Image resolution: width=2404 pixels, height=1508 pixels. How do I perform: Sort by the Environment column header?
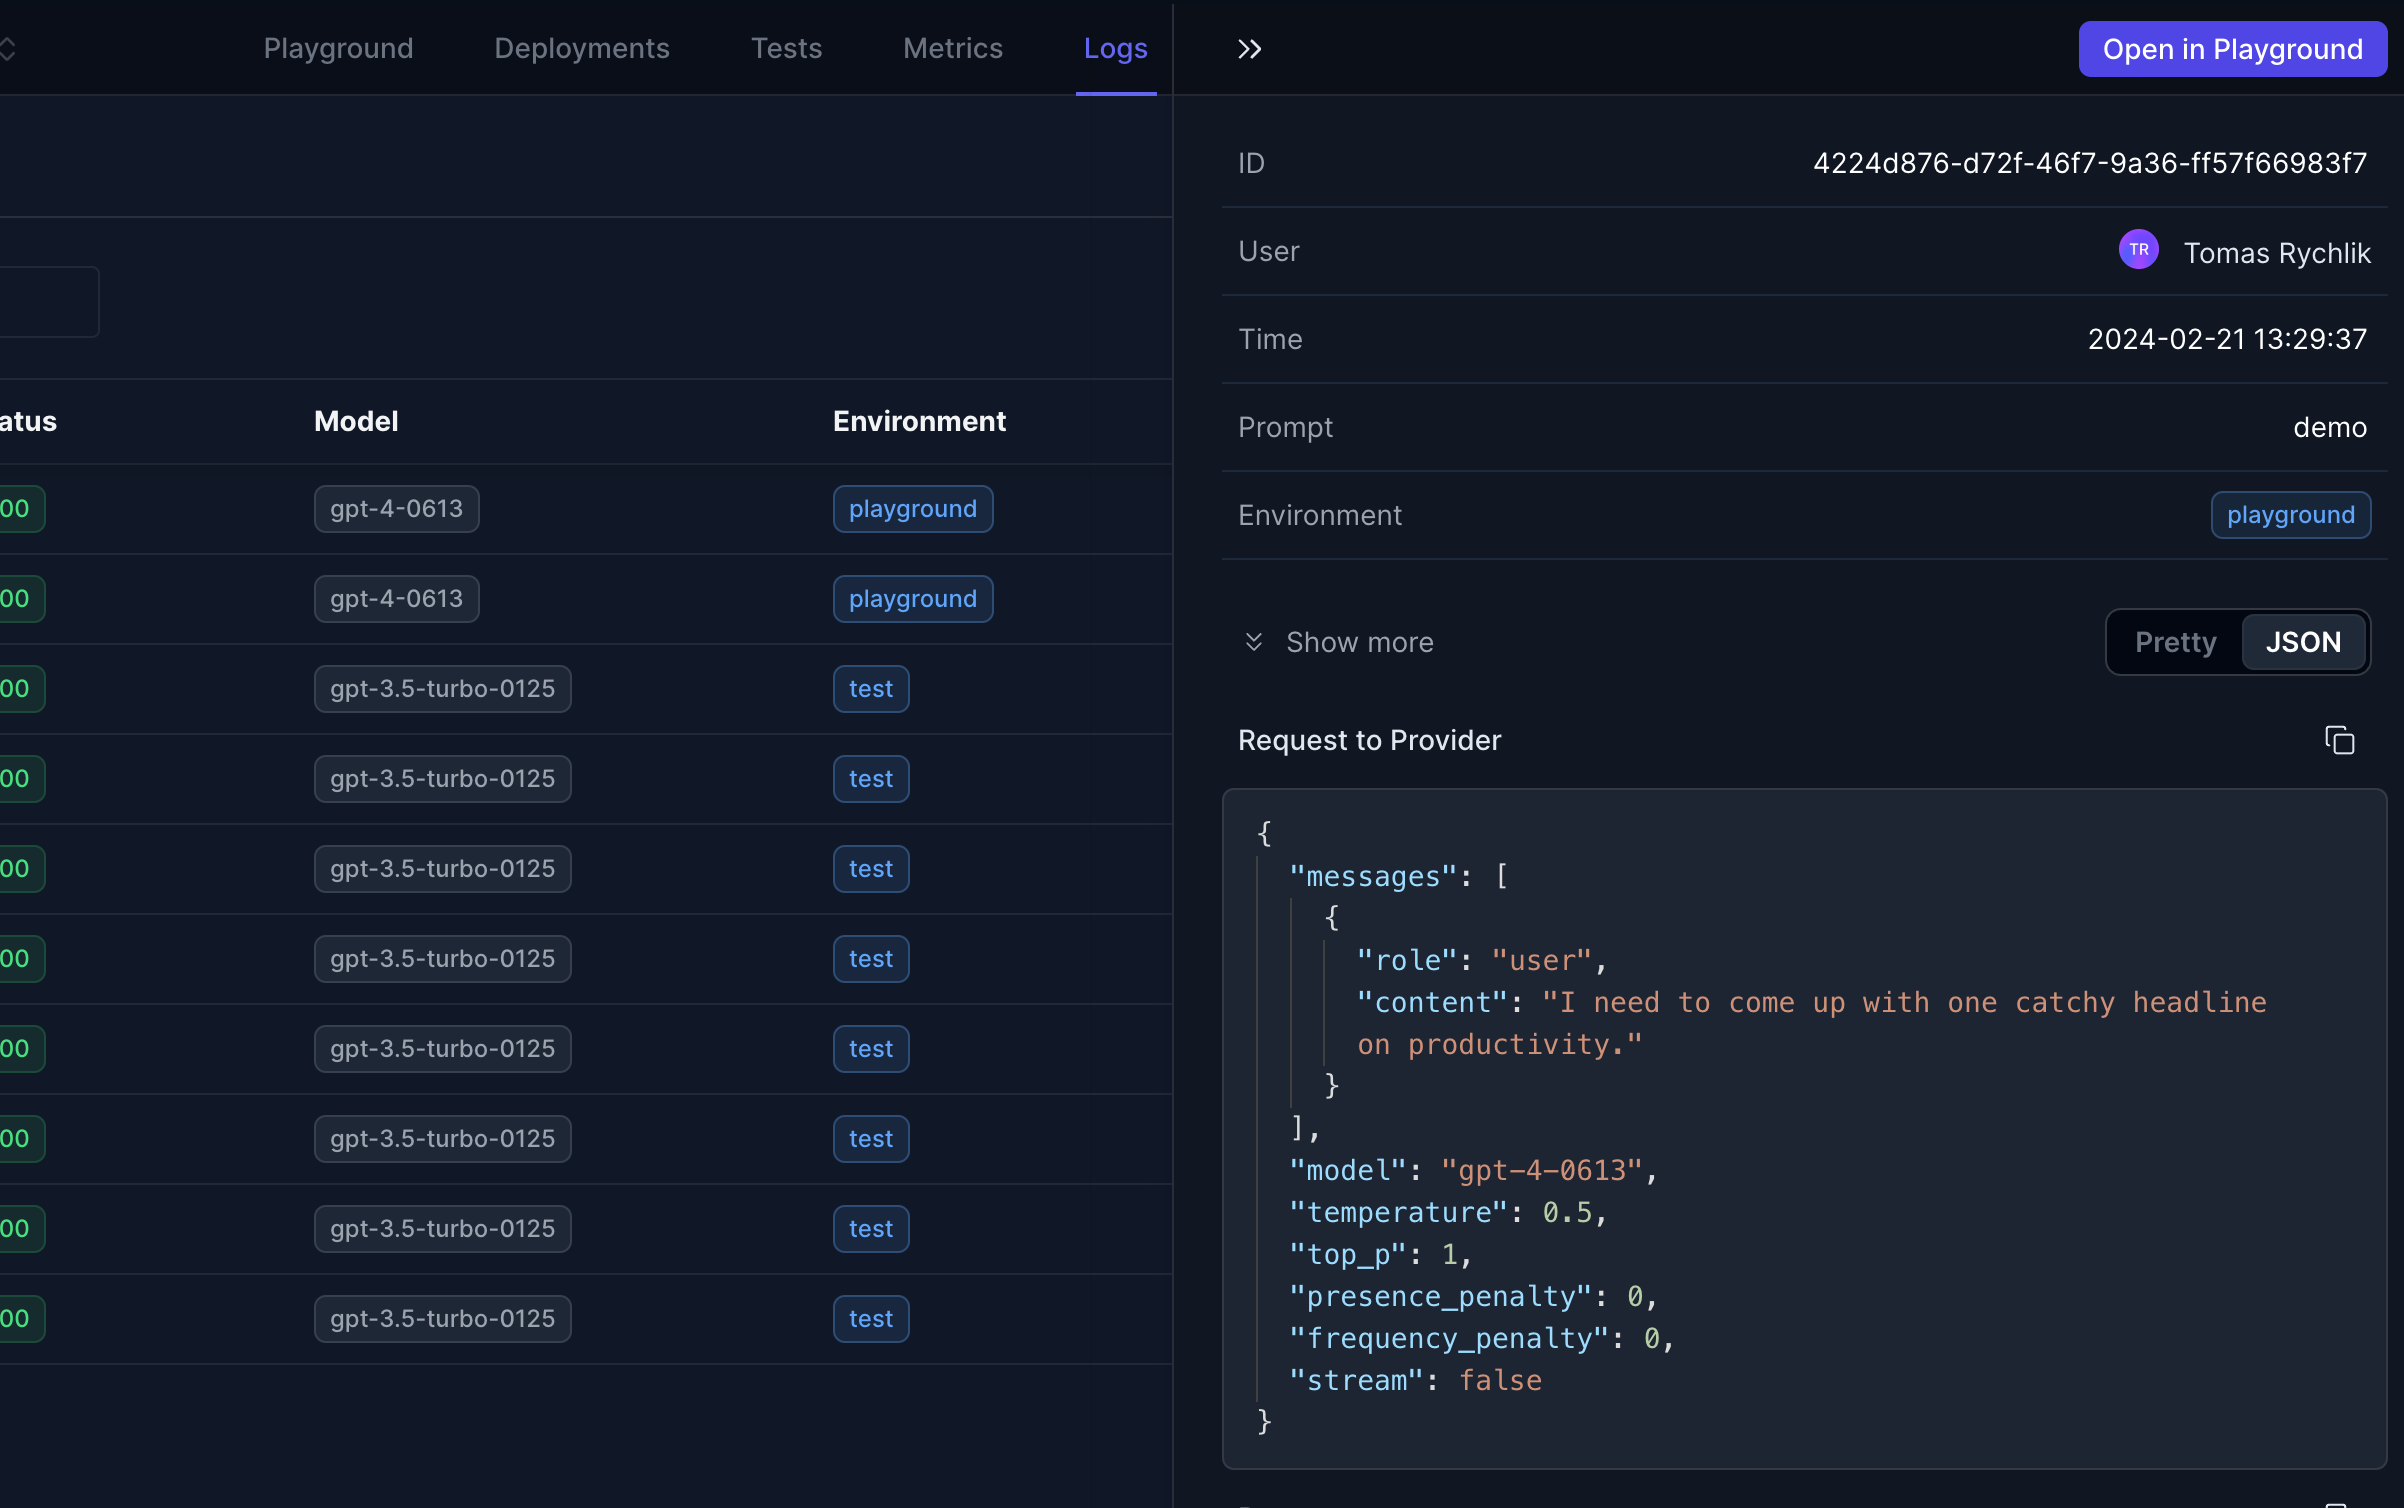click(919, 421)
